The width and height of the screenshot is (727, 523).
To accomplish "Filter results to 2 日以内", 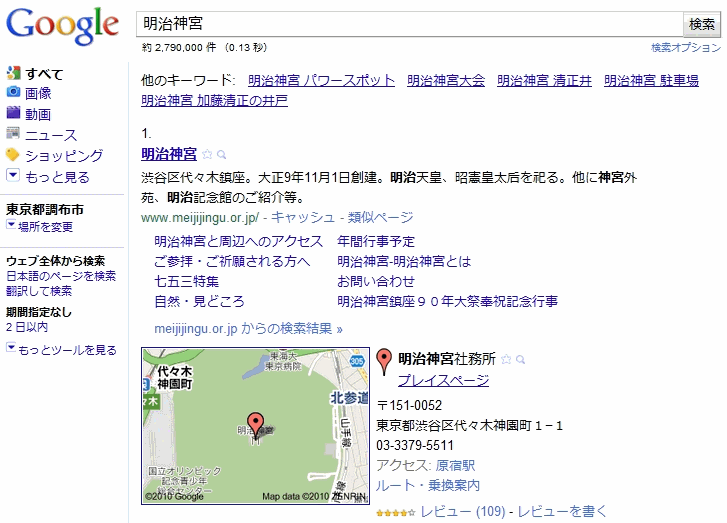I will 26,327.
